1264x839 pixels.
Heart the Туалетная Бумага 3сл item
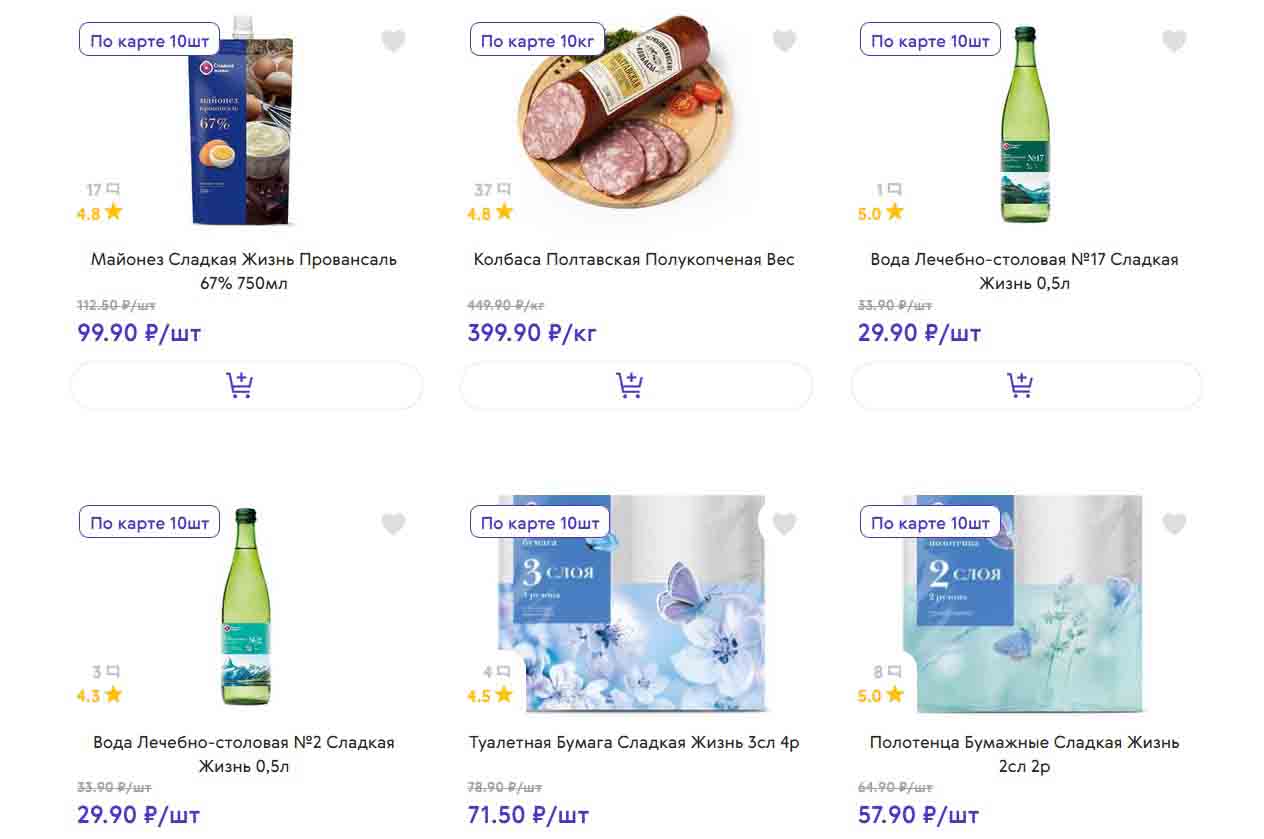pyautogui.click(x=784, y=523)
